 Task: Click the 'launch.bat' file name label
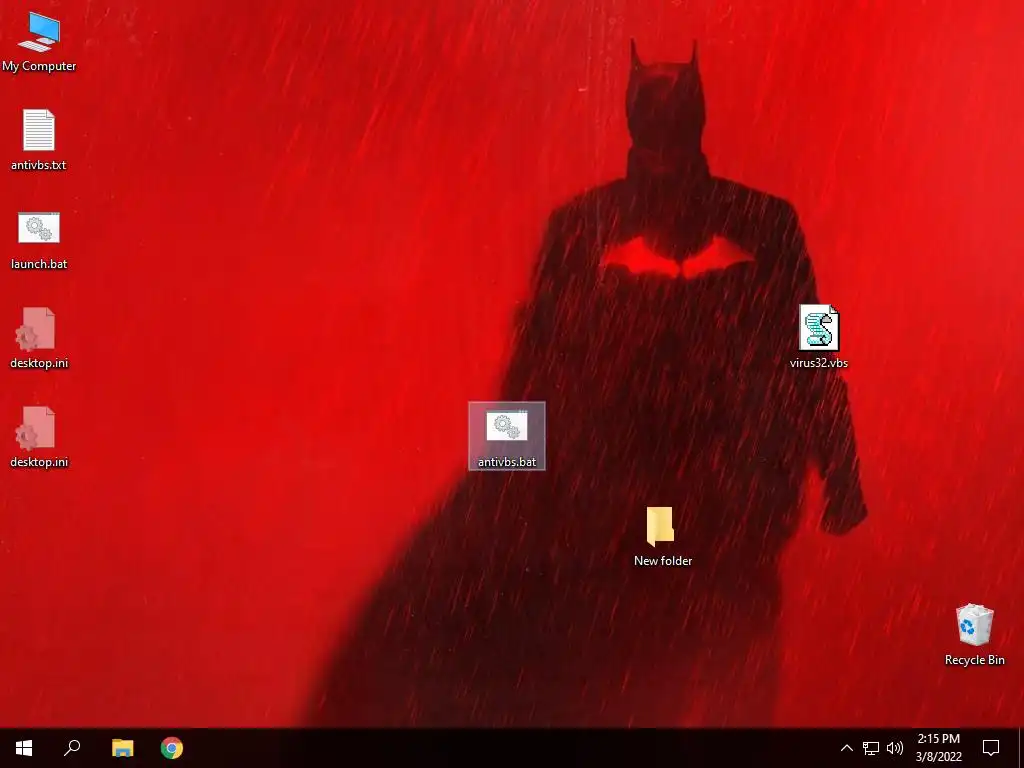click(x=39, y=264)
